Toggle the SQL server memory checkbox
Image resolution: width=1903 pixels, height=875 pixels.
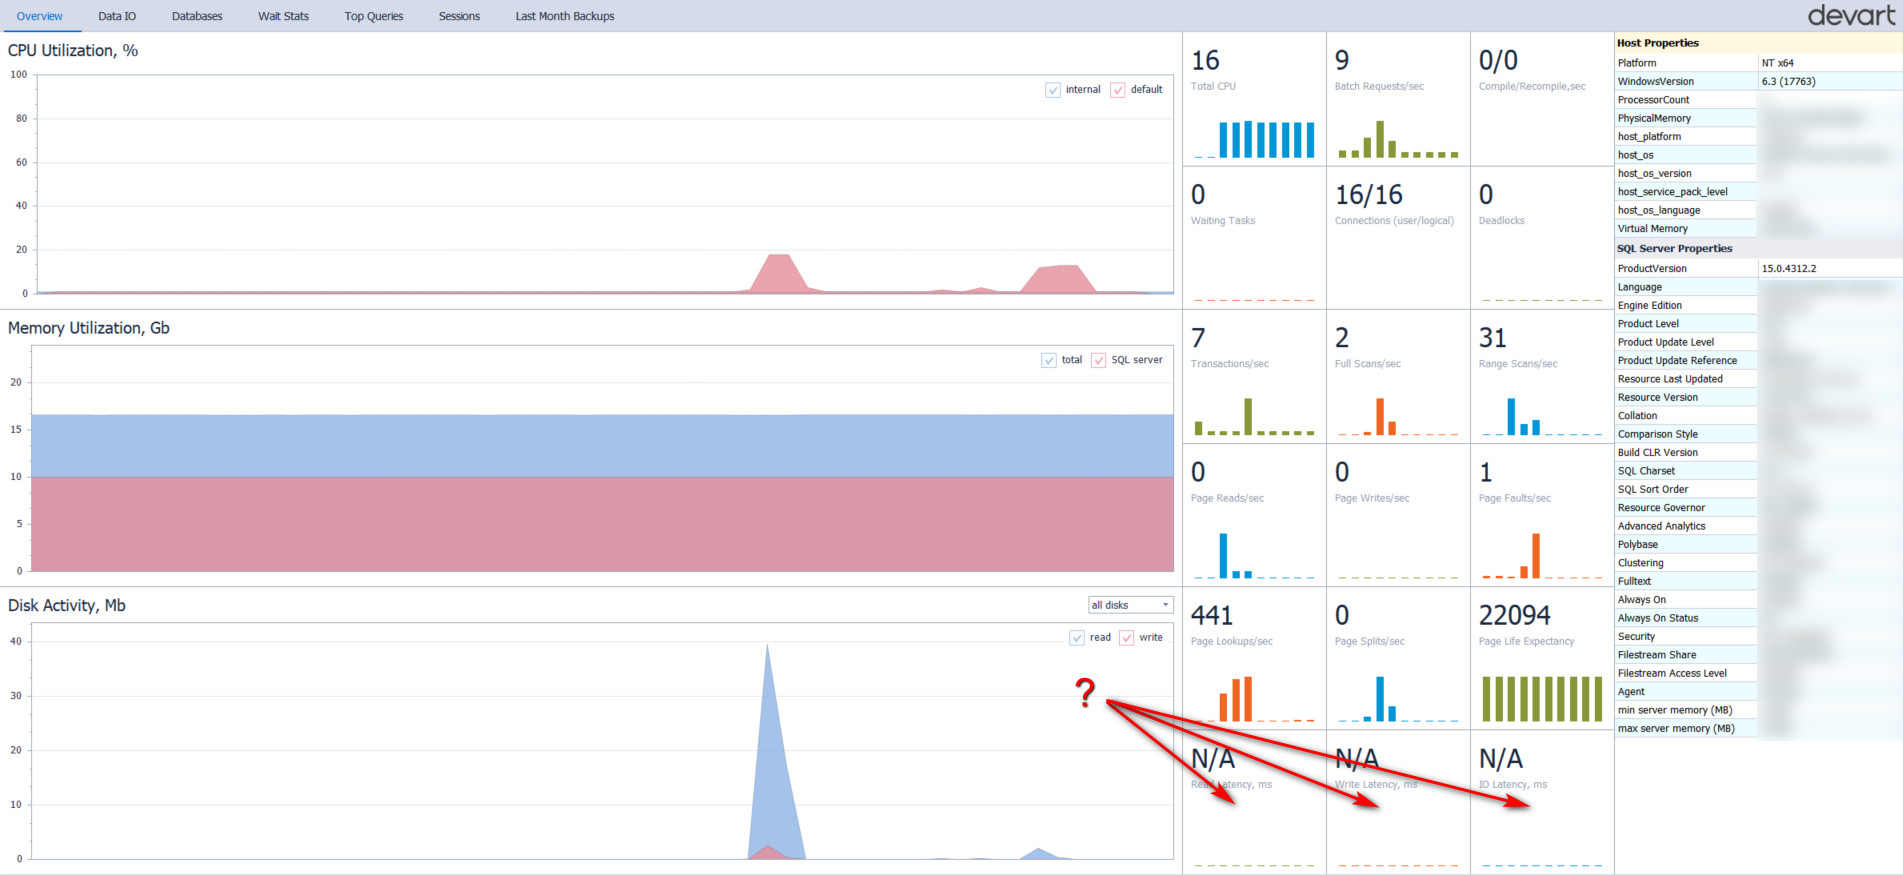[x=1099, y=360]
